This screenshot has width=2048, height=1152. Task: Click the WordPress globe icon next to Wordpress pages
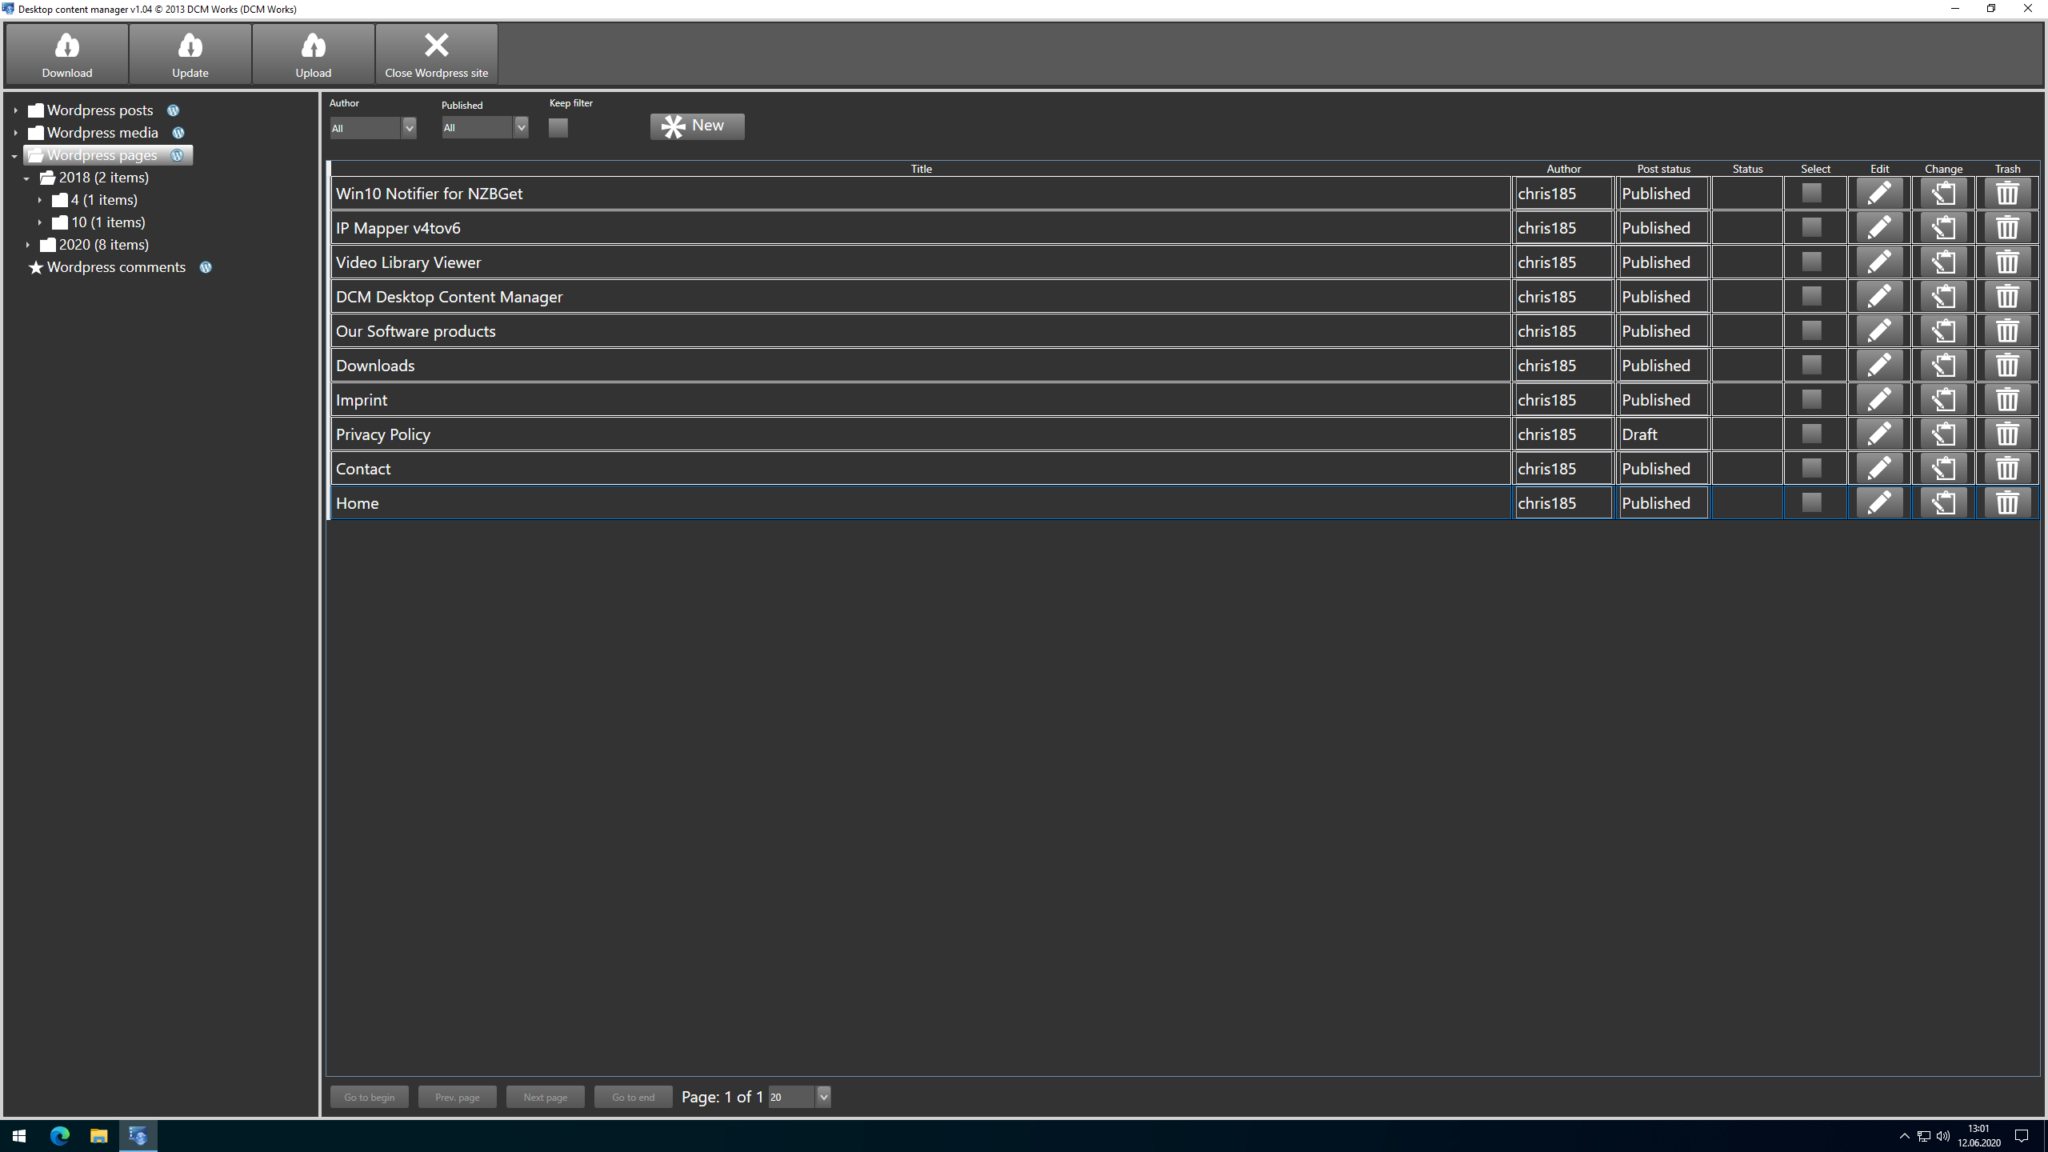[x=177, y=155]
